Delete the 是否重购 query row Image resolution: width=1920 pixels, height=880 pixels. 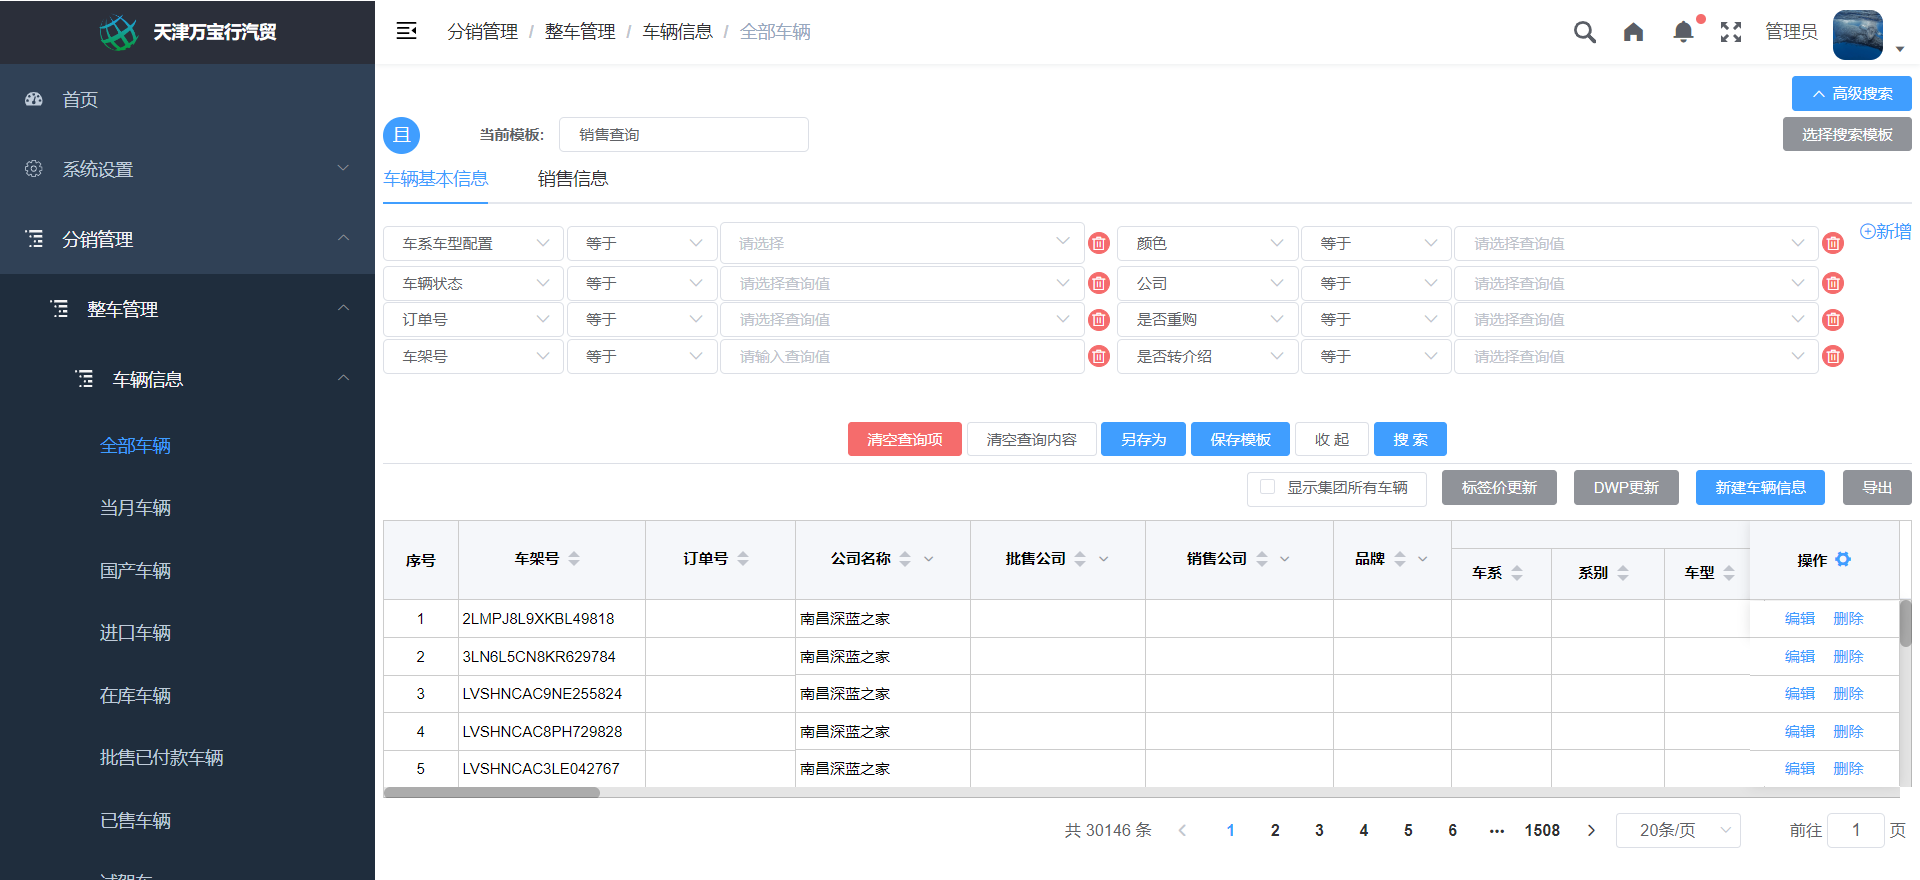(1833, 320)
